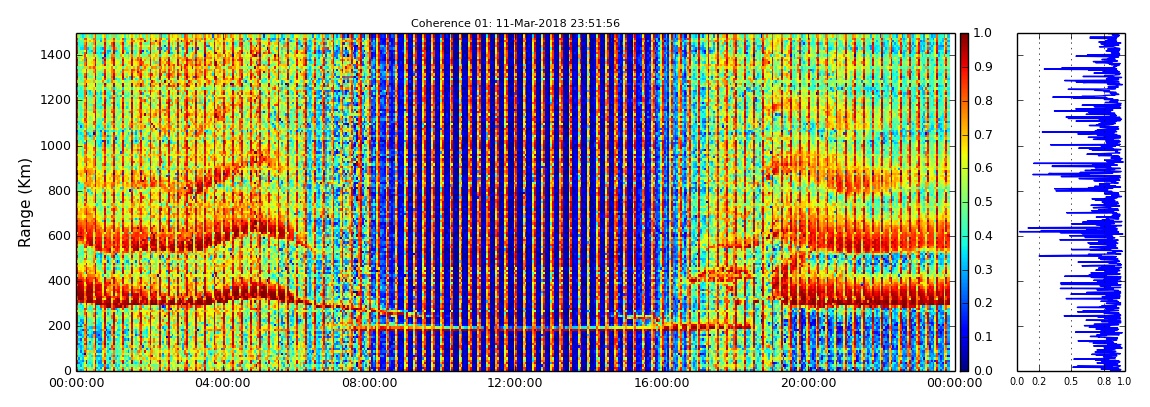Click the 'Range (Km)' axis label
The height and width of the screenshot is (407, 1150).
click(x=24, y=202)
